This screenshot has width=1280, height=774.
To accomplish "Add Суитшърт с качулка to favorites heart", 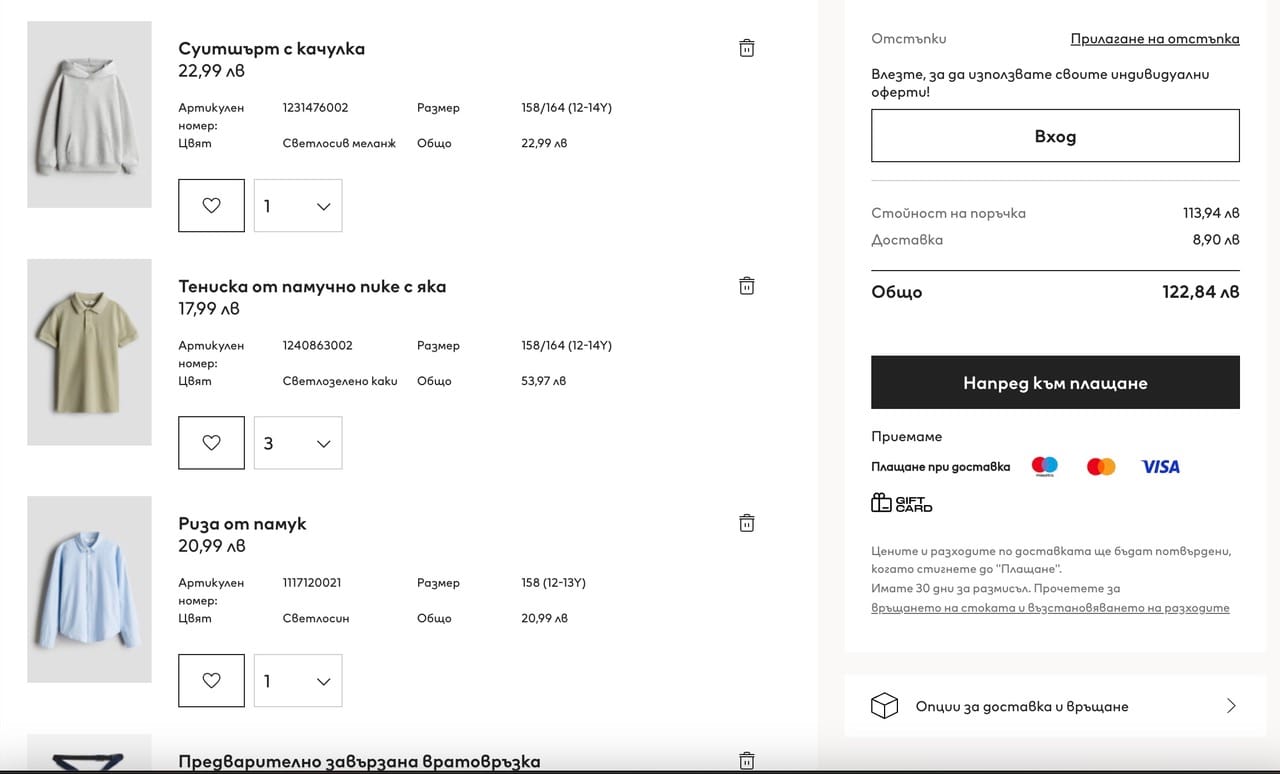I will click(x=211, y=205).
